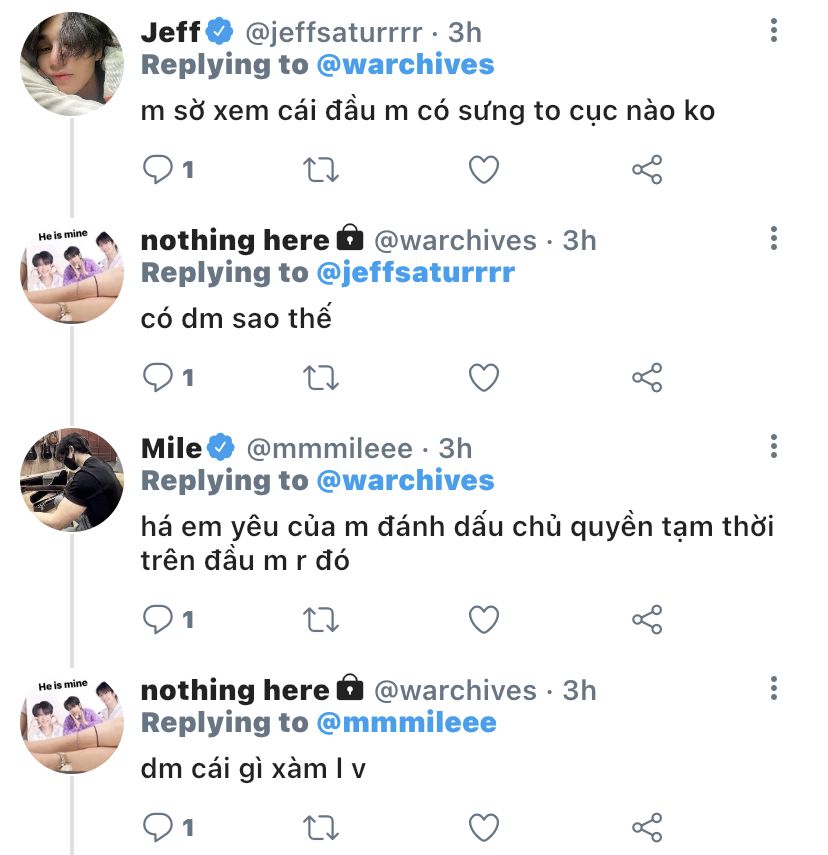Retweet Jeff's reply
The image size is (828, 855).
[x=321, y=170]
